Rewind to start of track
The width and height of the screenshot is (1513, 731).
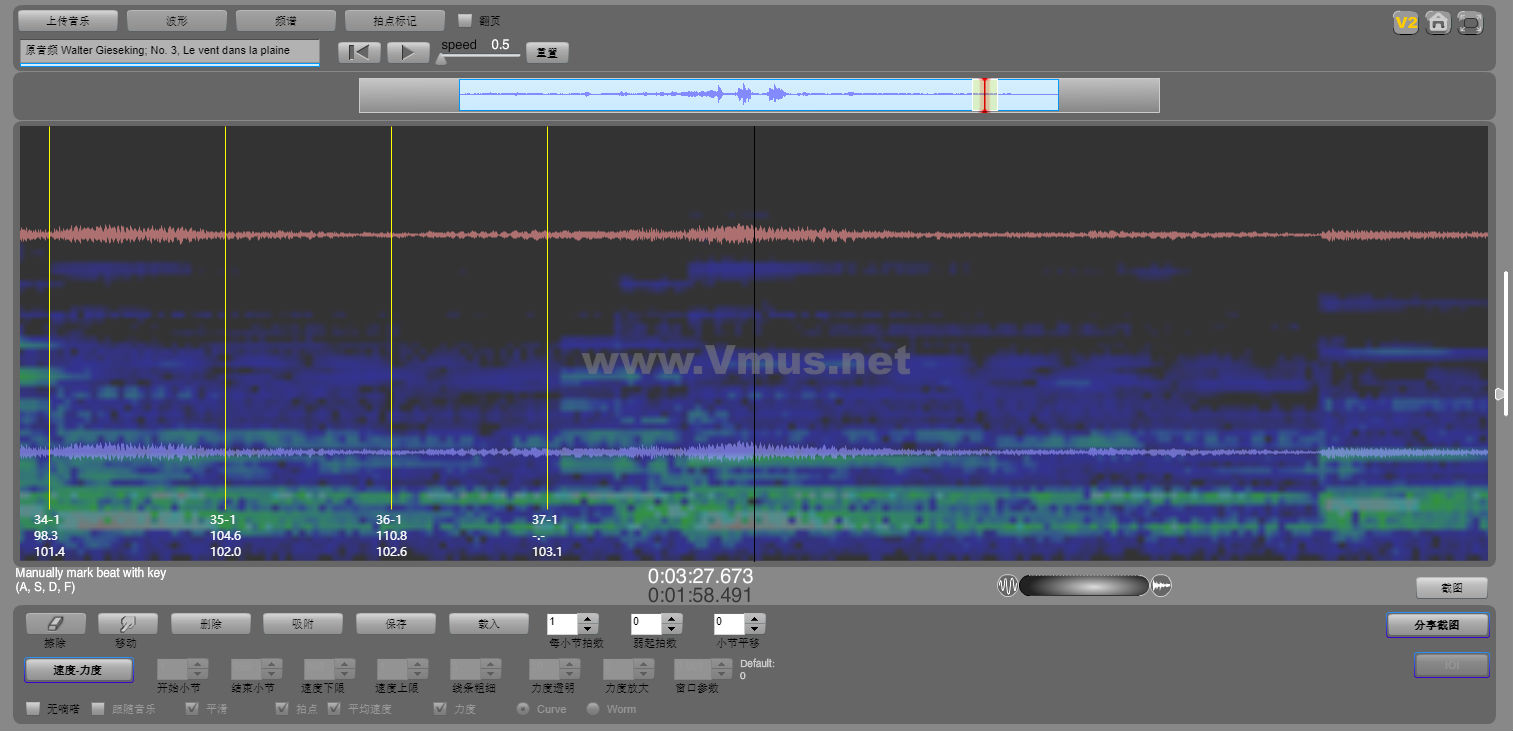click(359, 53)
